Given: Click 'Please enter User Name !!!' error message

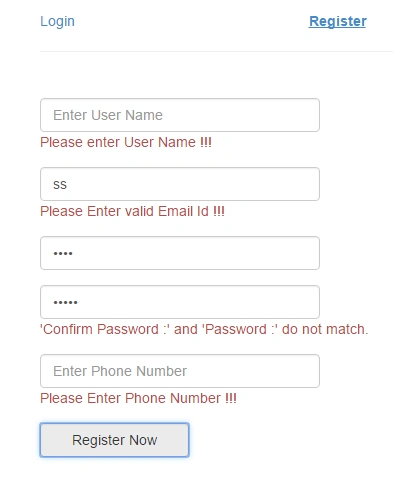Looking at the screenshot, I should (126, 142).
